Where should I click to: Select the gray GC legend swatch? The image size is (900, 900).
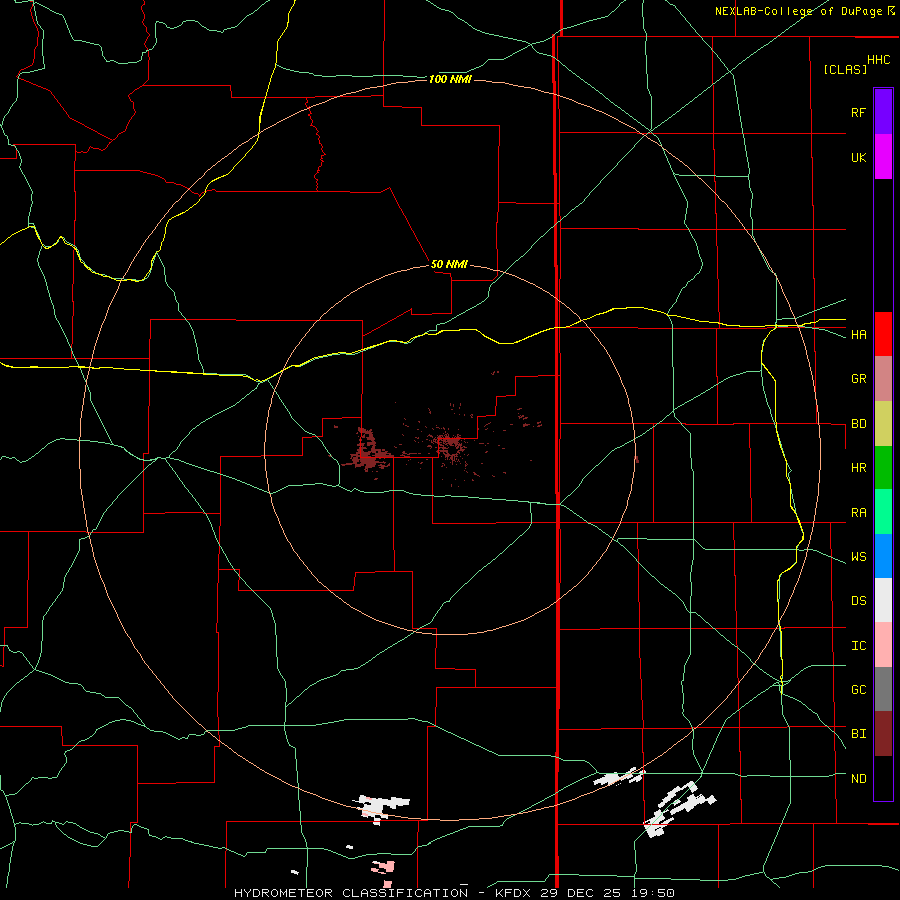883,689
